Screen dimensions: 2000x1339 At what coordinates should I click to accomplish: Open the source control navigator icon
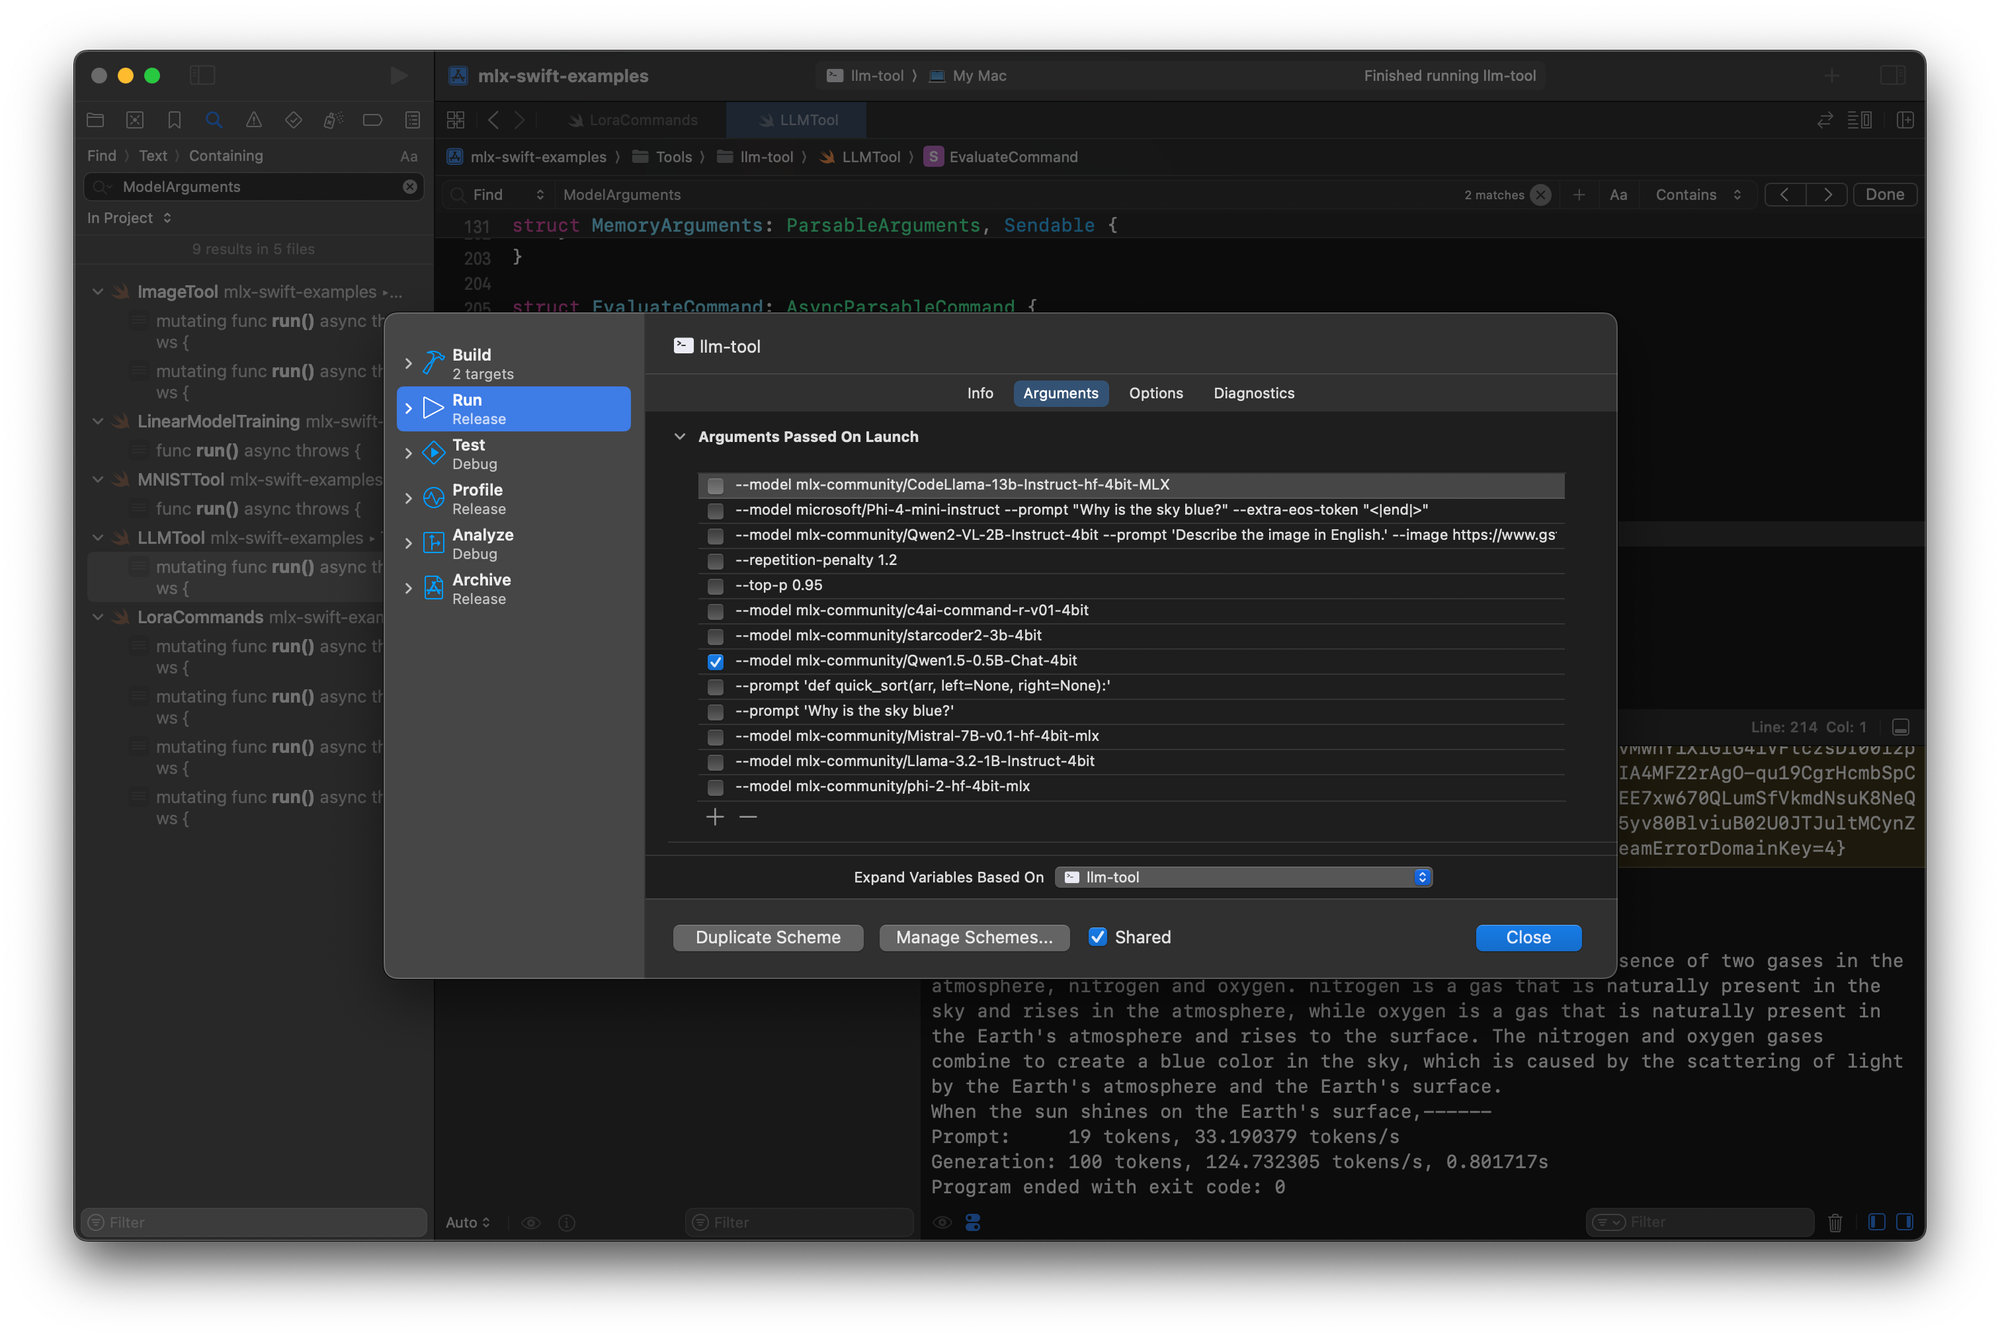coord(135,120)
